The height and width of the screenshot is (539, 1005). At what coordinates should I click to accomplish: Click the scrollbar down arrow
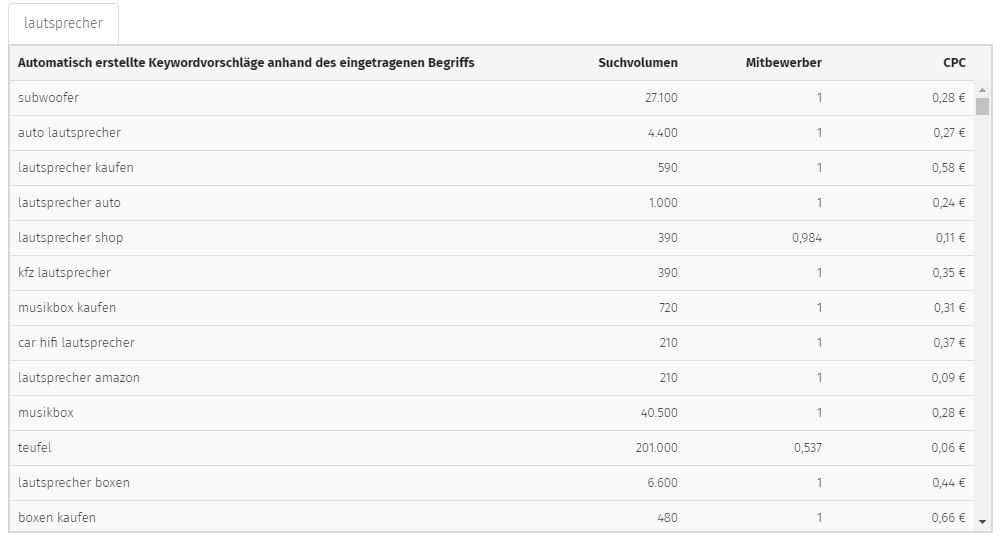pyautogui.click(x=982, y=522)
